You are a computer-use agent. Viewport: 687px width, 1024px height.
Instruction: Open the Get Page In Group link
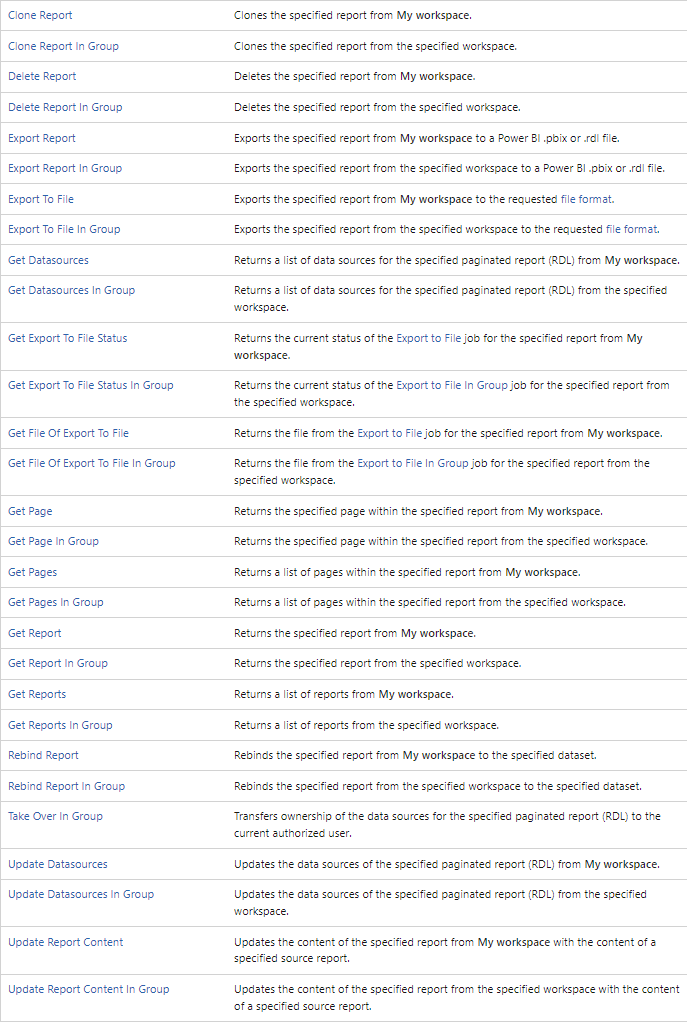click(x=53, y=541)
